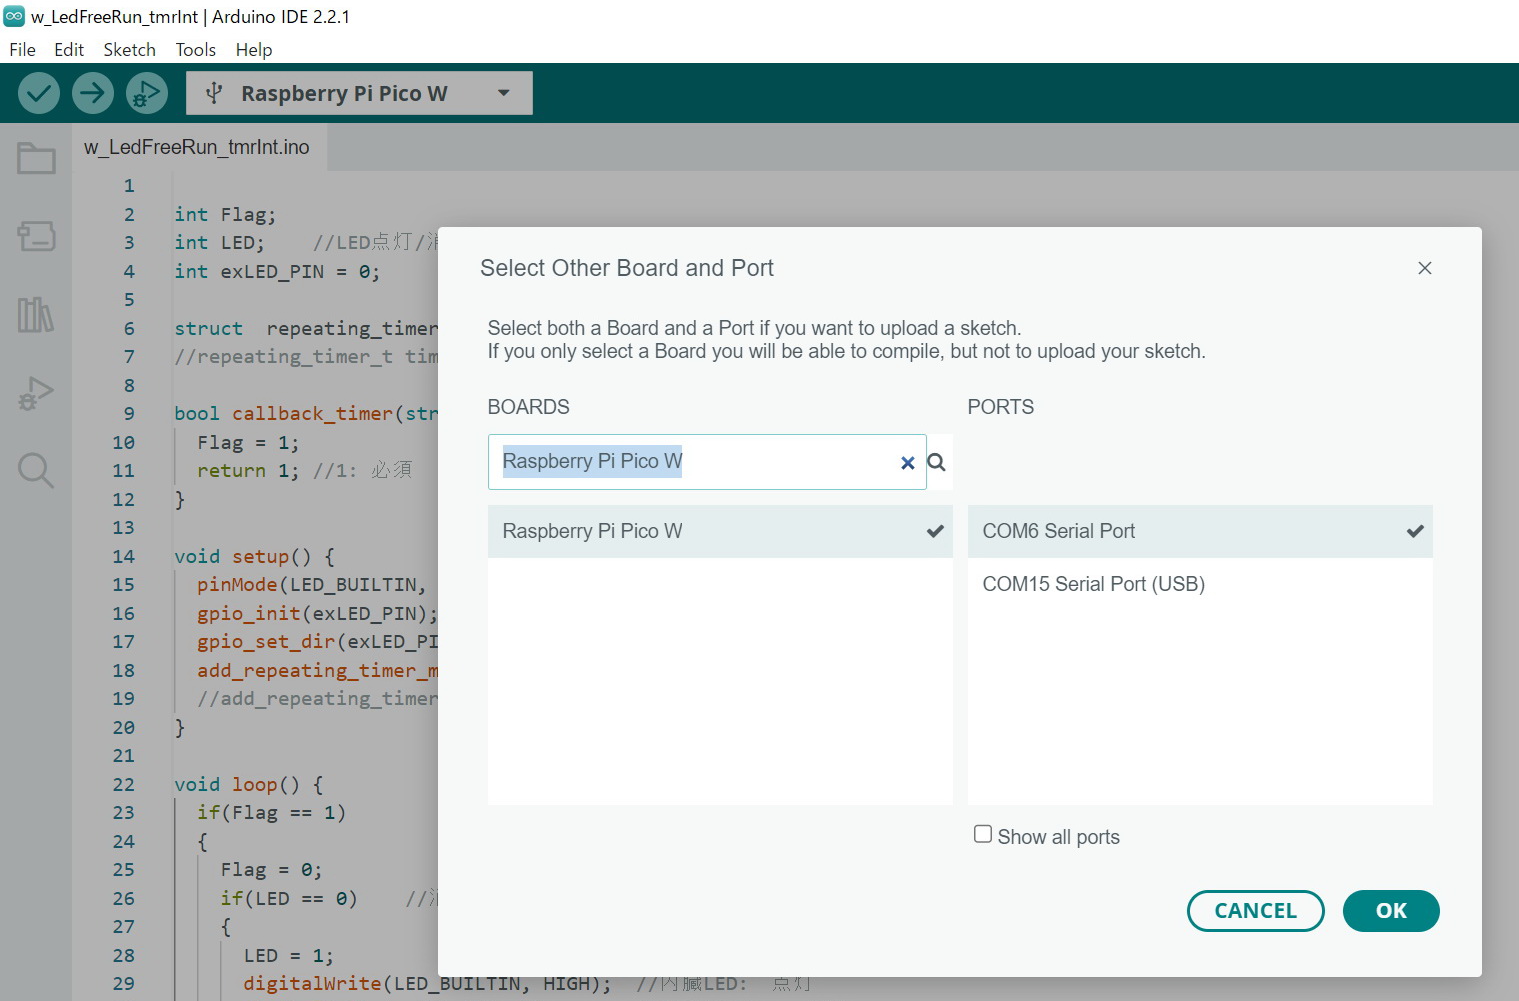Click the digitalWrite(LED_BUILTIN, HIGH) line
The image size is (1519, 1001).
pos(427,983)
